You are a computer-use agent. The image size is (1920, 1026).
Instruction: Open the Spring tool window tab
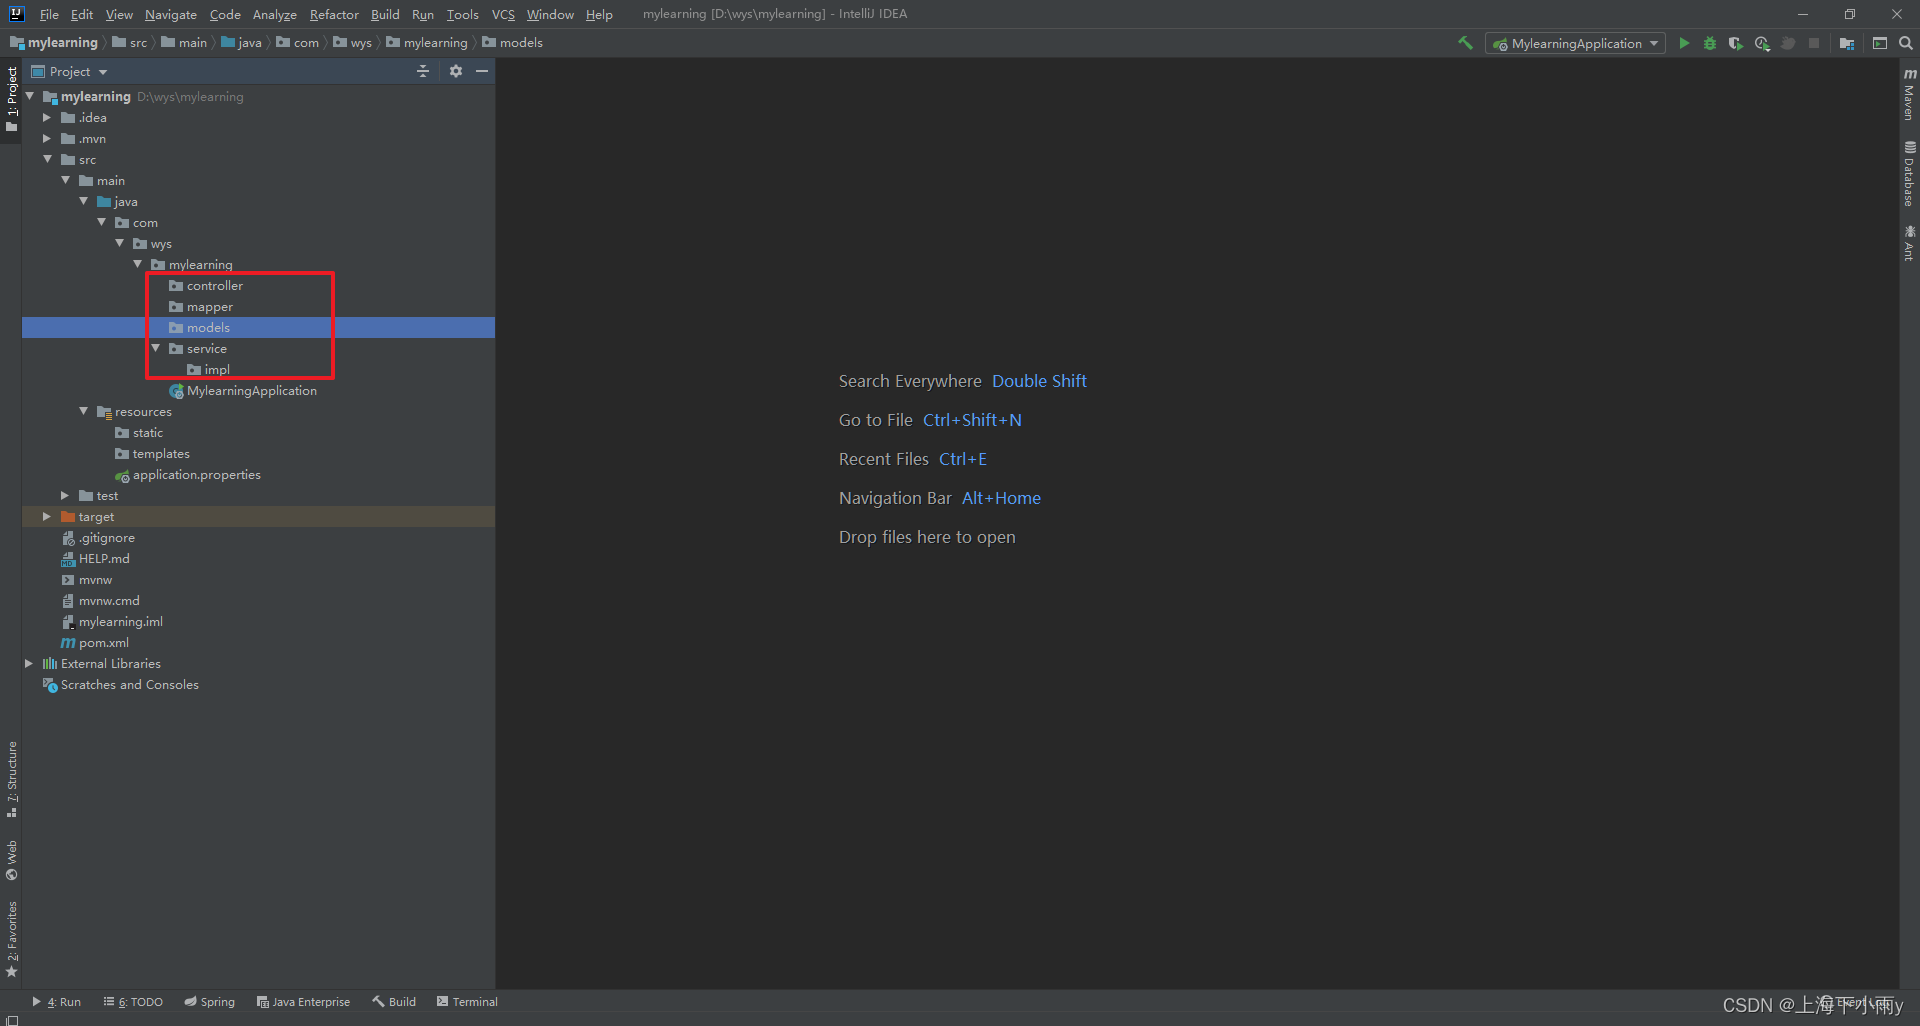point(210,1001)
